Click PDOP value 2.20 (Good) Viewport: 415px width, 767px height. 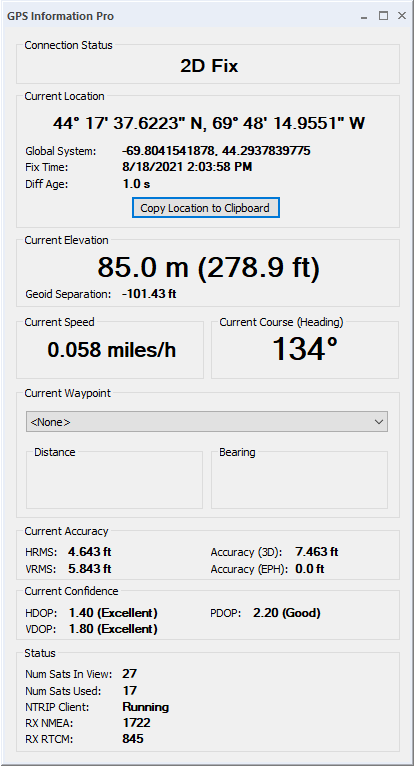[287, 613]
